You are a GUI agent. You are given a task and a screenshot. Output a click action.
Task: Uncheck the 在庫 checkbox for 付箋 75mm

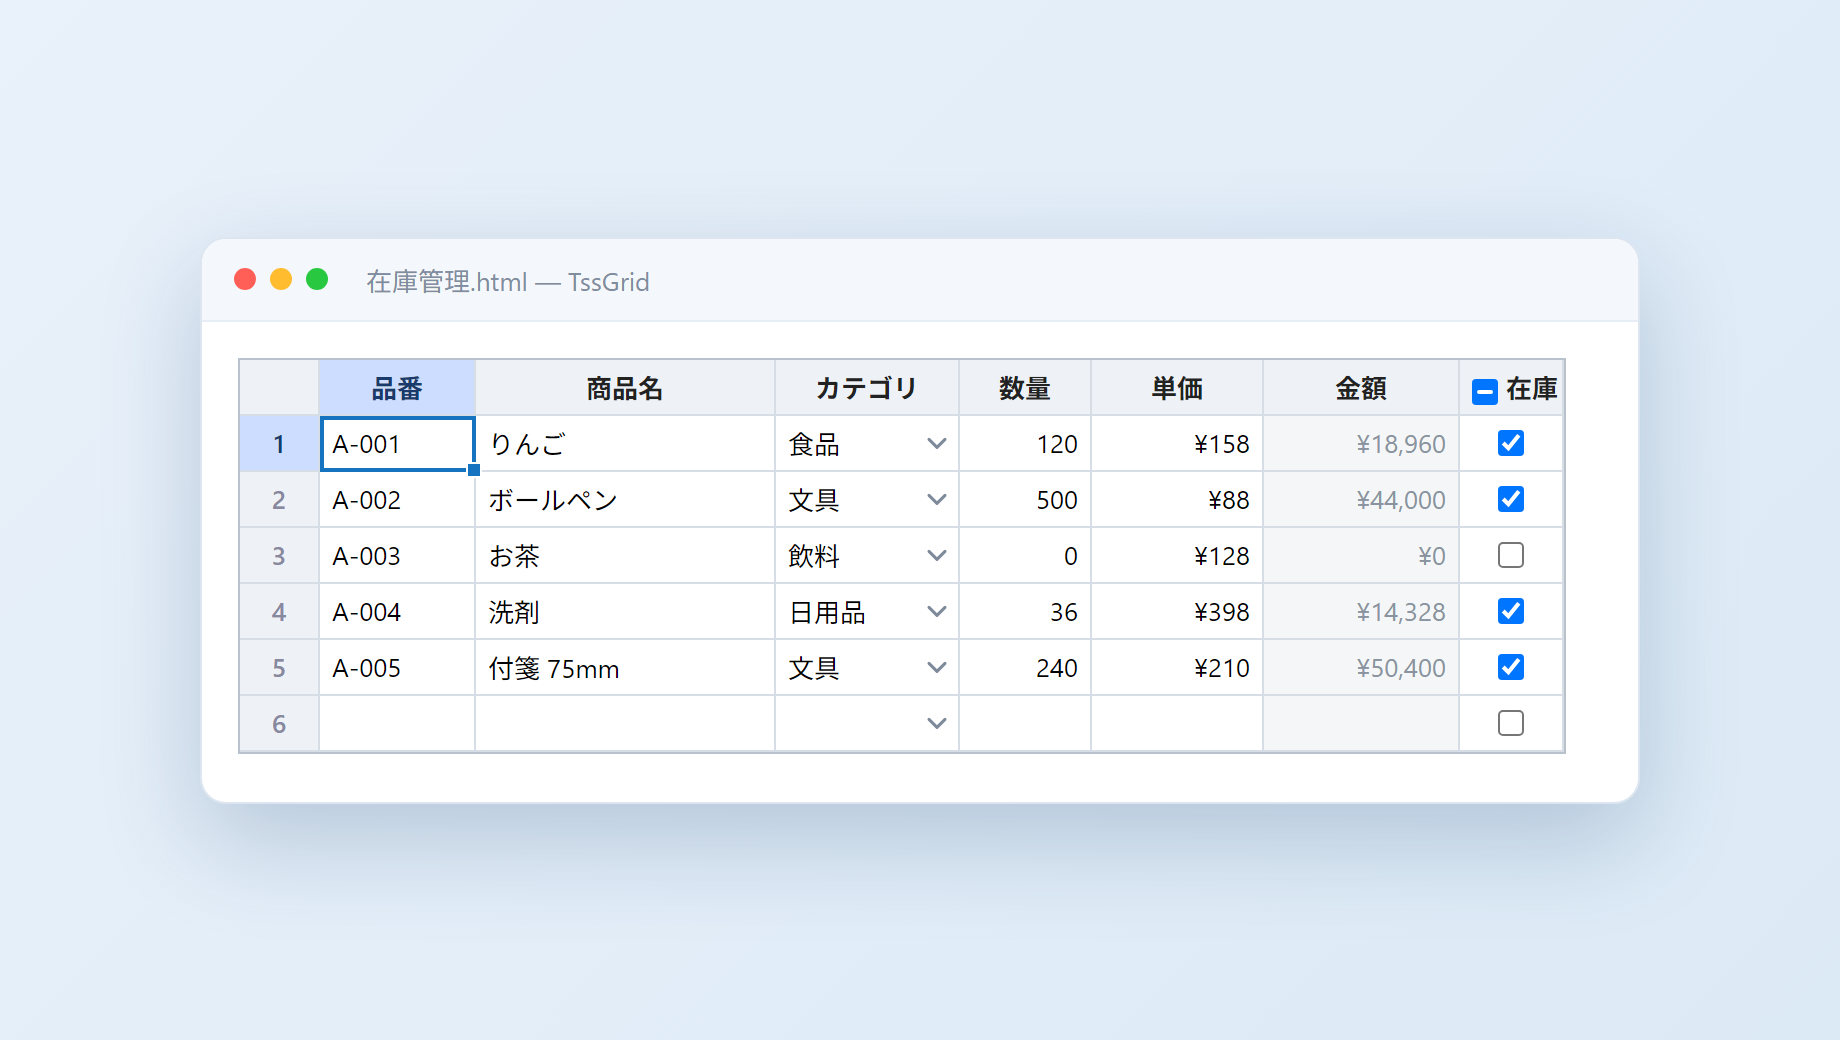pyautogui.click(x=1511, y=667)
